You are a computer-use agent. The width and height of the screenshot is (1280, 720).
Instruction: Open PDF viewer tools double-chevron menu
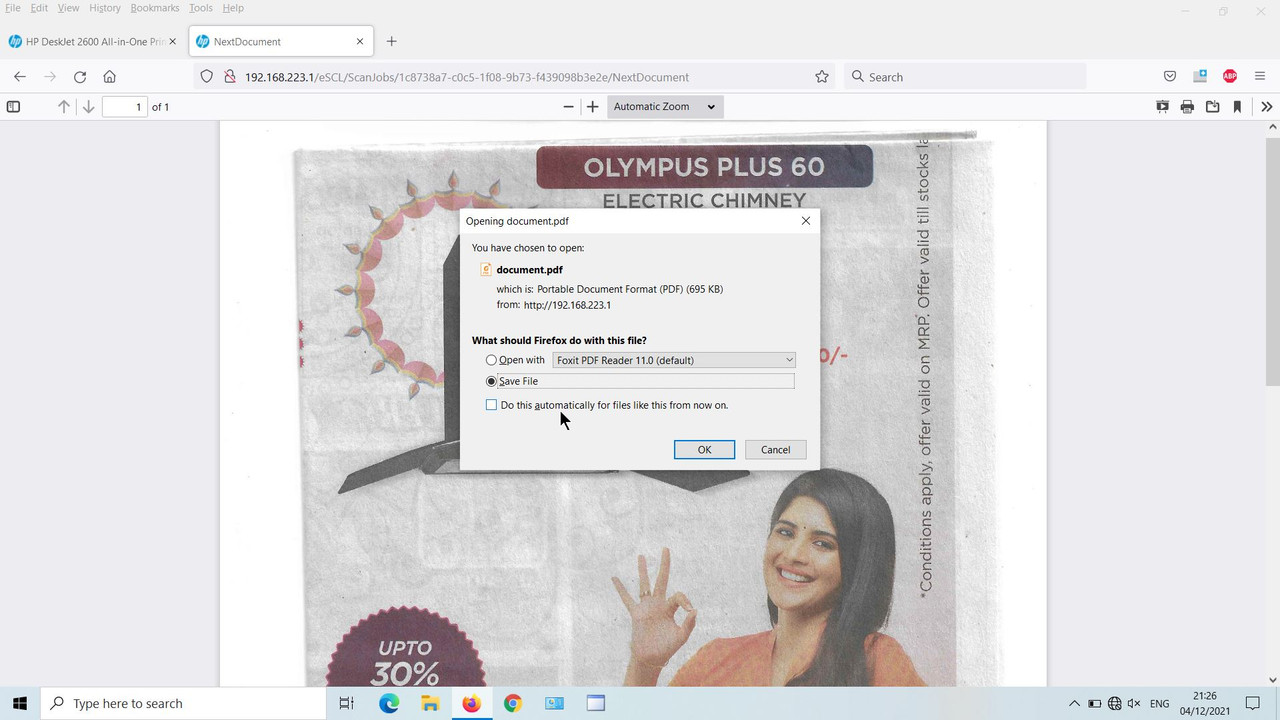[1266, 107]
